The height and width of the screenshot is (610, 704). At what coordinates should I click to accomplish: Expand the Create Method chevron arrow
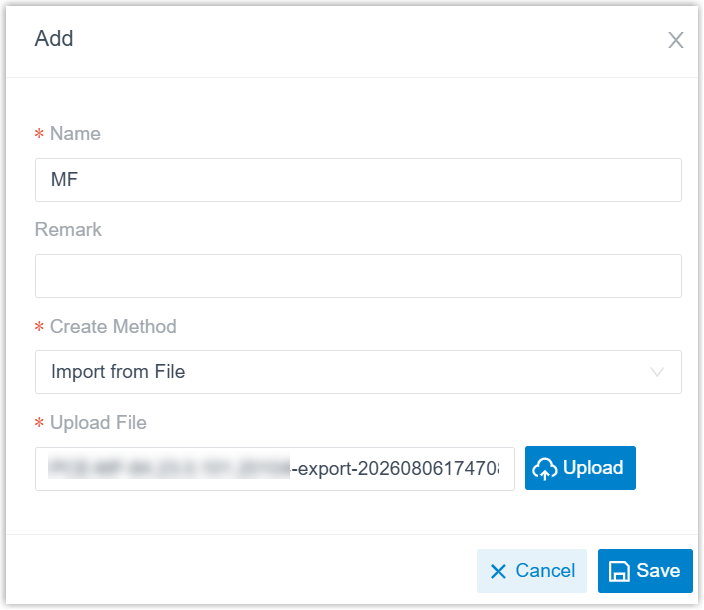(657, 372)
